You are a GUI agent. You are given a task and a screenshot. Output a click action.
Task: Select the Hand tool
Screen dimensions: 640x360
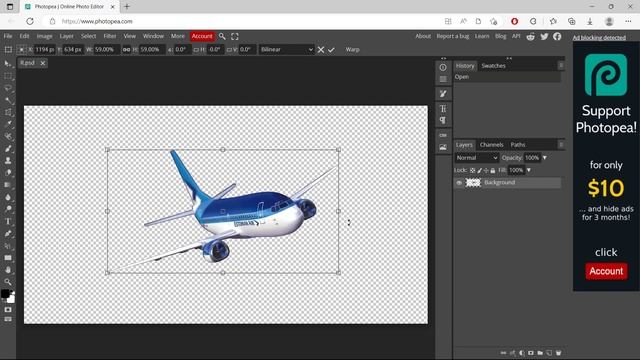click(8, 270)
